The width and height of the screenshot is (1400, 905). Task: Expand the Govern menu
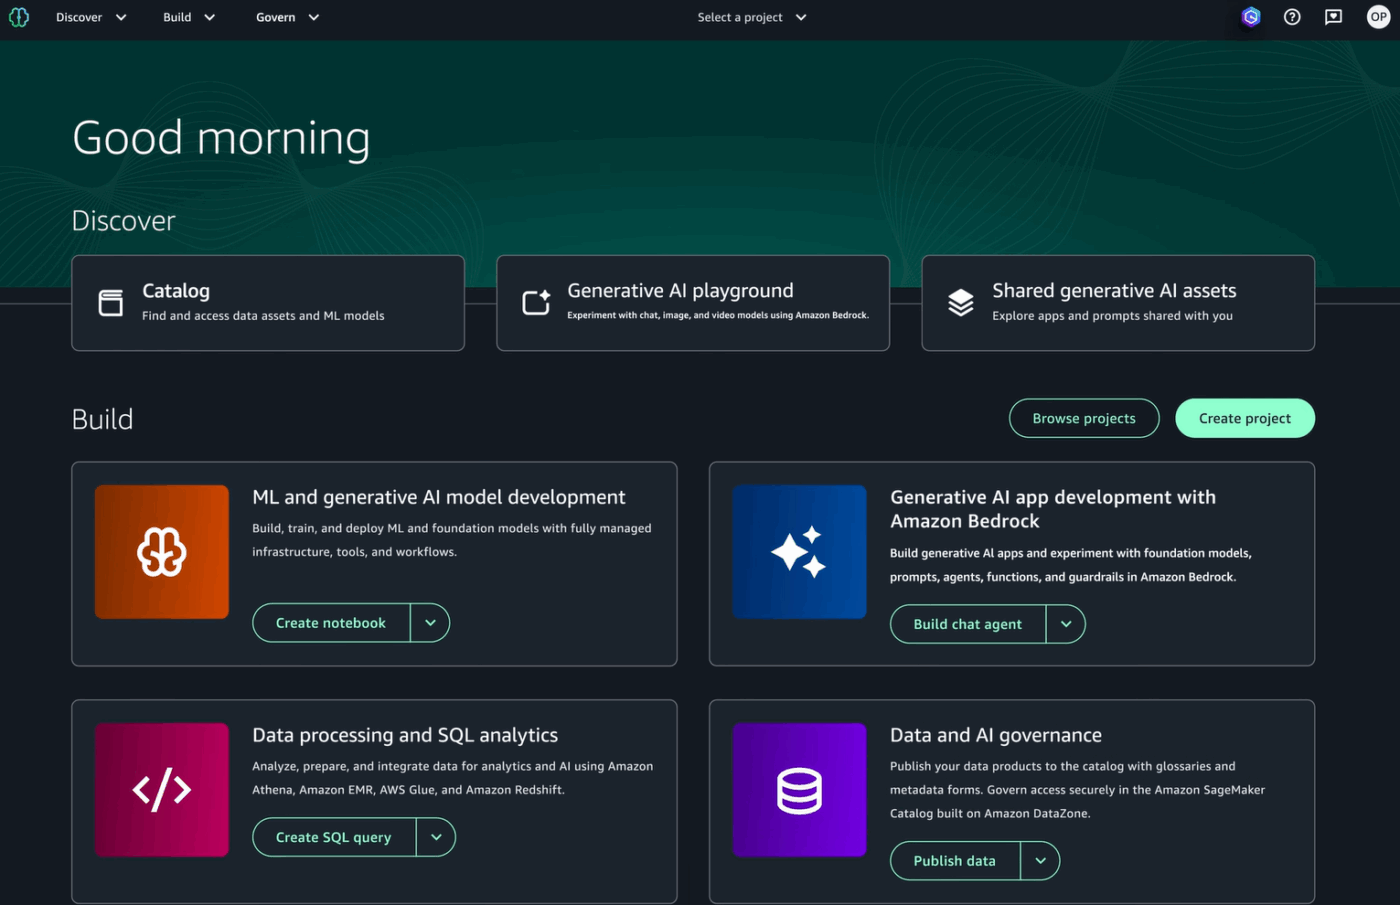click(x=287, y=17)
